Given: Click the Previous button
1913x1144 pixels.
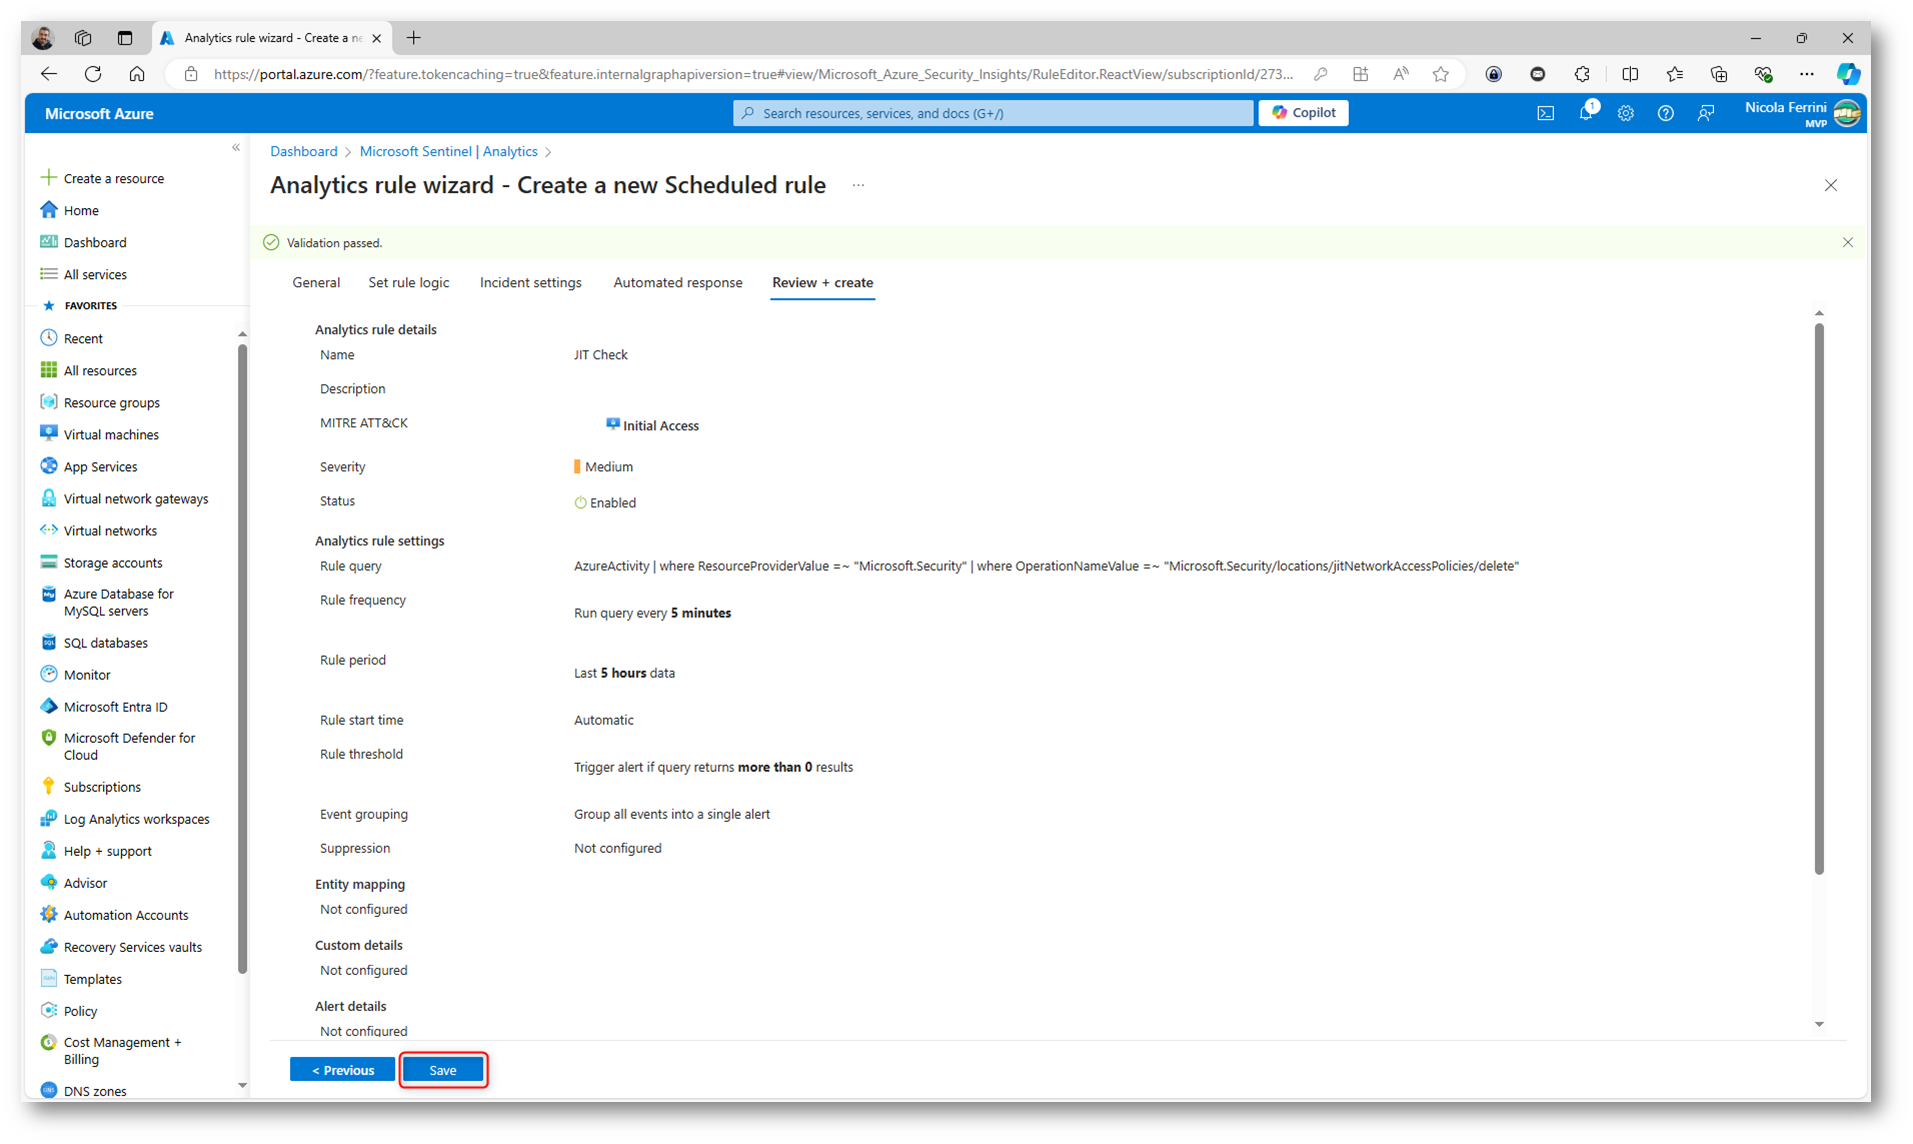Looking at the screenshot, I should (342, 1070).
